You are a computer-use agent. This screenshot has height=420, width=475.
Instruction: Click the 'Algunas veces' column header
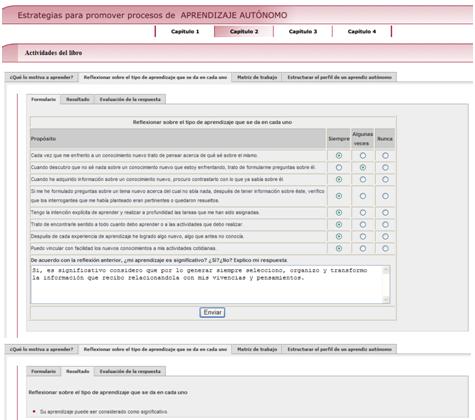pos(363,138)
